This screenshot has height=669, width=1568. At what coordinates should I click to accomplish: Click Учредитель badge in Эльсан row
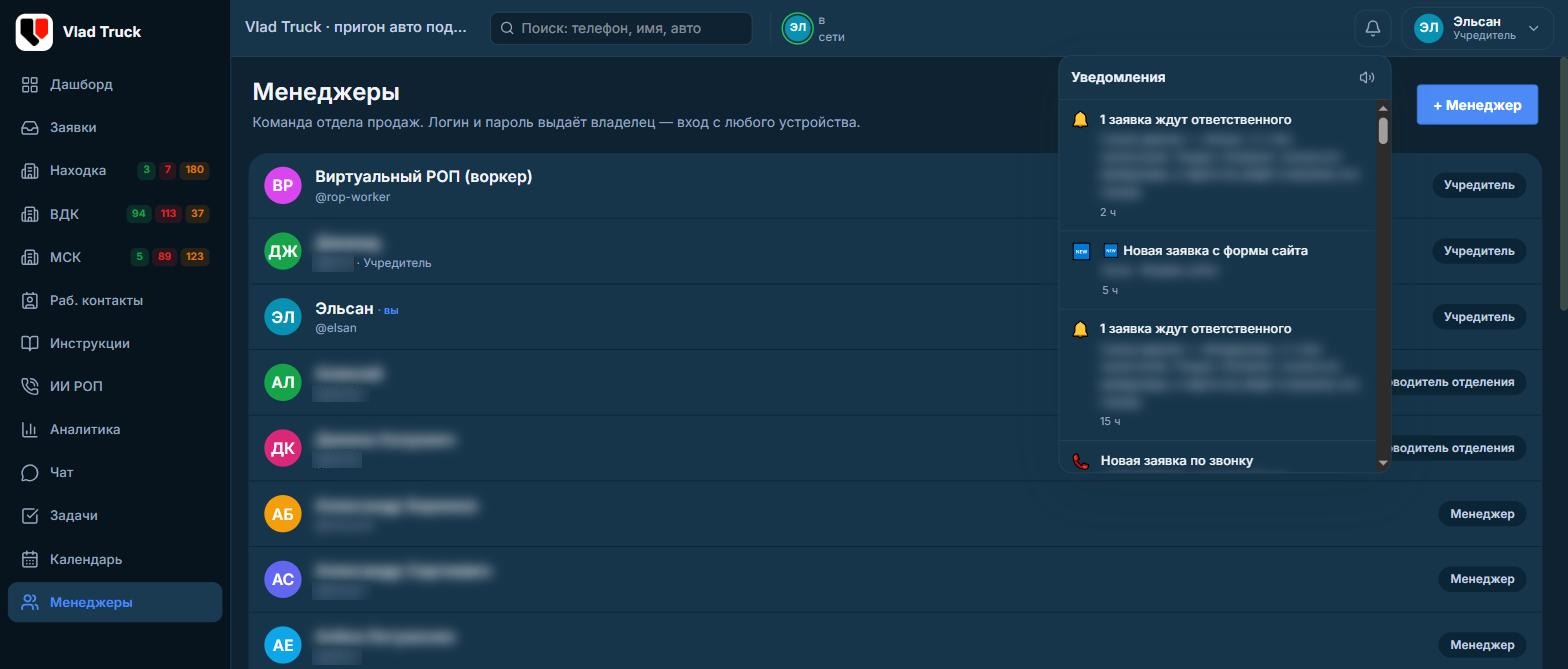[x=1479, y=317]
